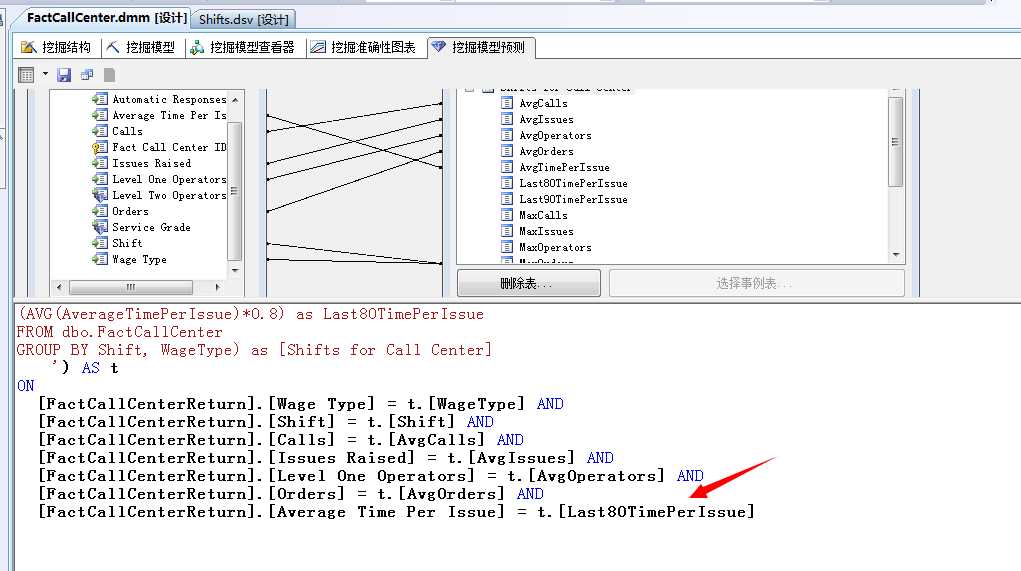Go to the 挖掘模型查看器 tab
1021x571 pixels.
tap(243, 47)
